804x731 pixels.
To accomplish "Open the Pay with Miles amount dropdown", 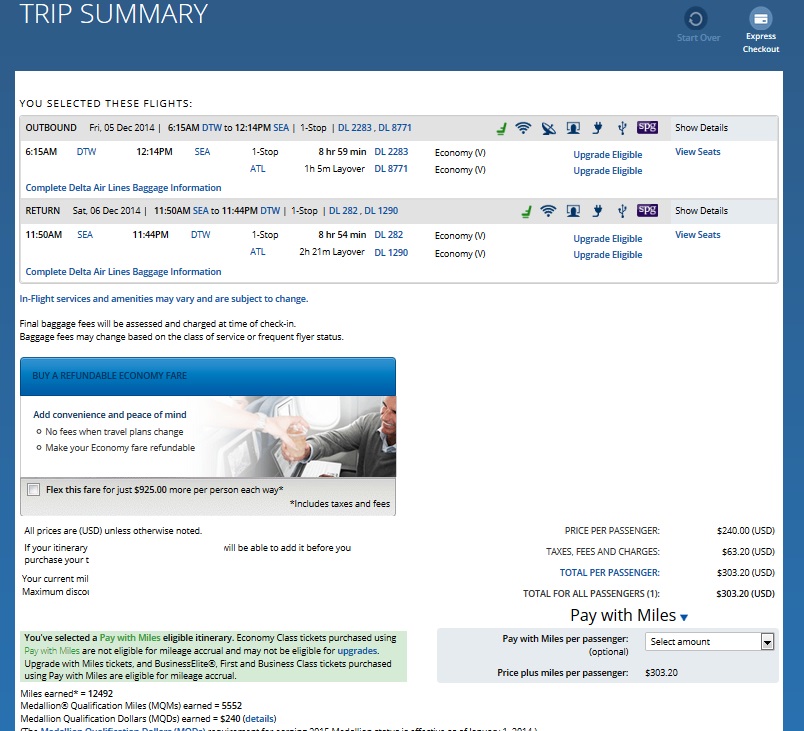I will click(710, 642).
